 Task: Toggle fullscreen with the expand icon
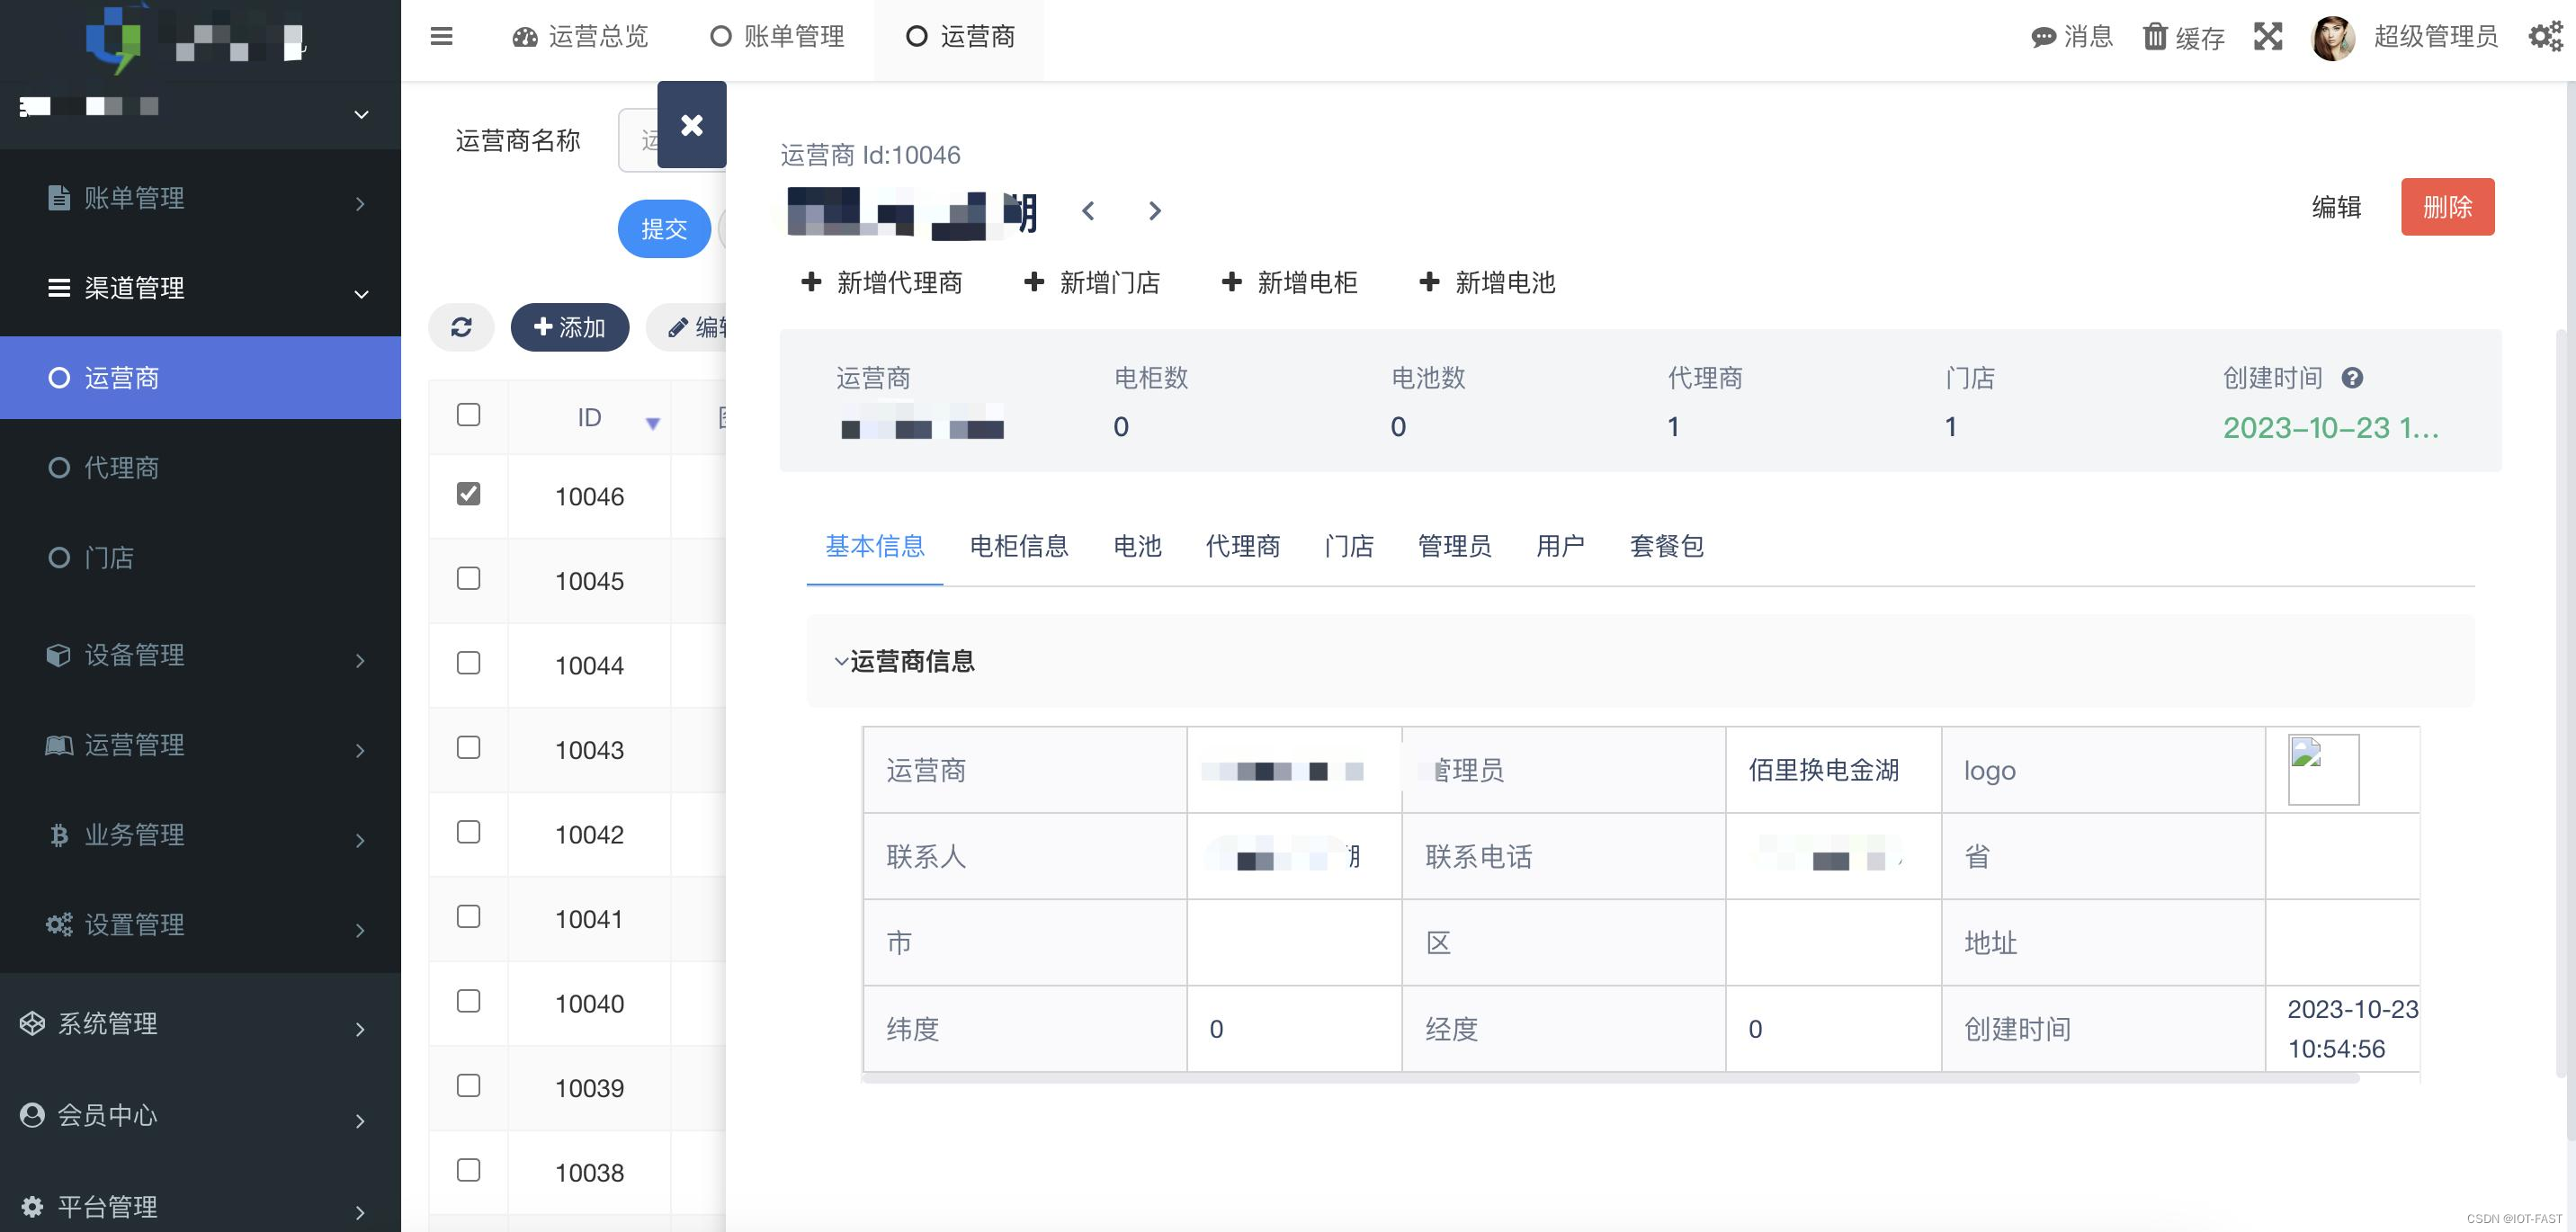[x=2268, y=36]
